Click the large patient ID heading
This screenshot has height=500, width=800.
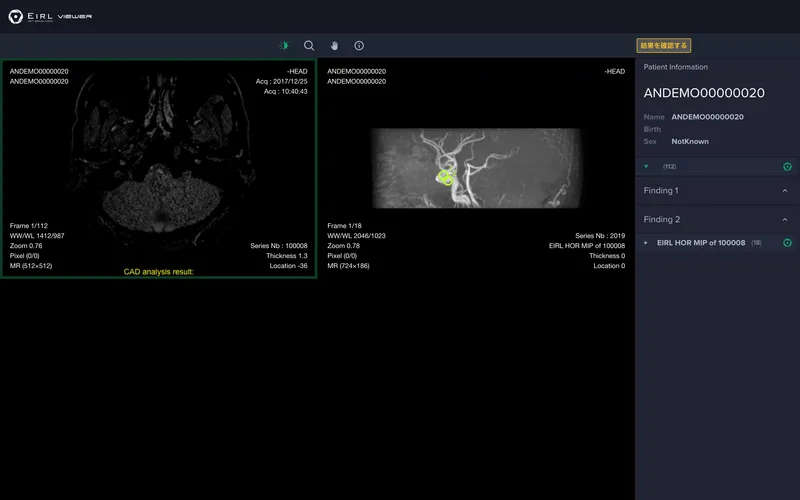click(x=704, y=93)
